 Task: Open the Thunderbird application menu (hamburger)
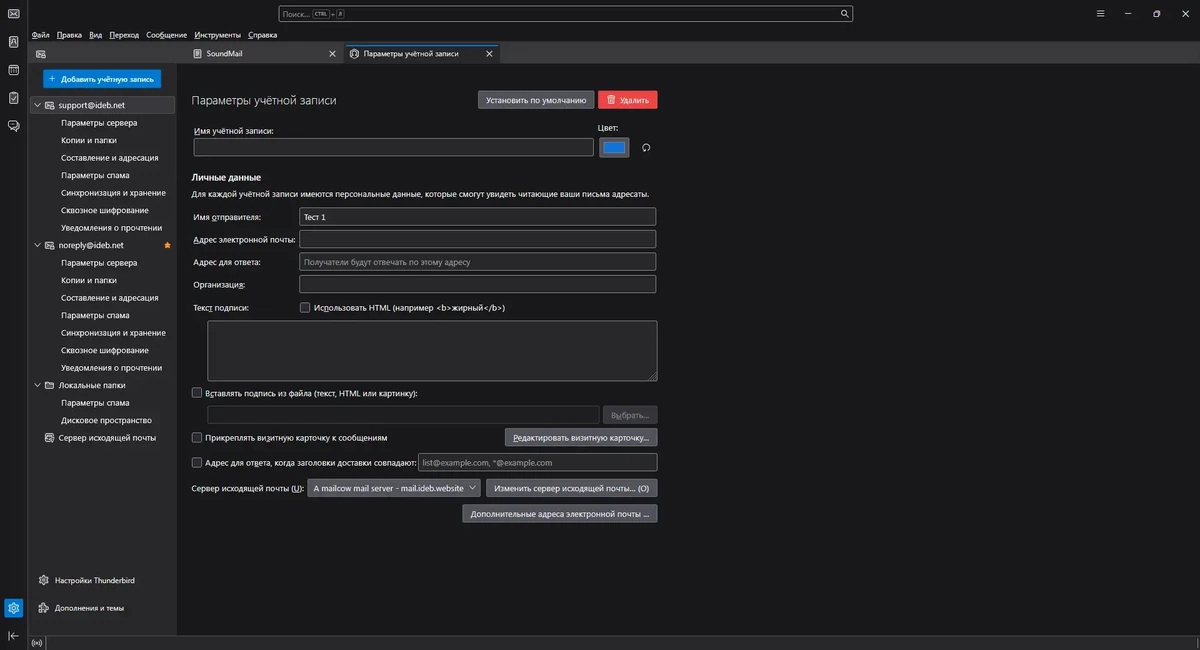pos(1100,14)
